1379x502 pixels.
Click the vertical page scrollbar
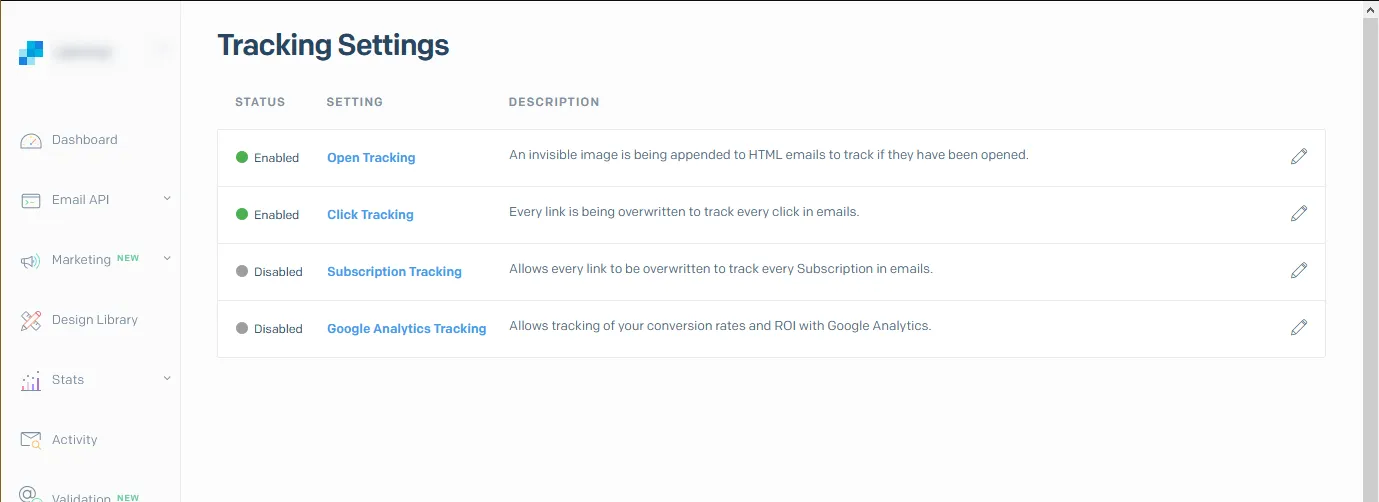click(1370, 250)
